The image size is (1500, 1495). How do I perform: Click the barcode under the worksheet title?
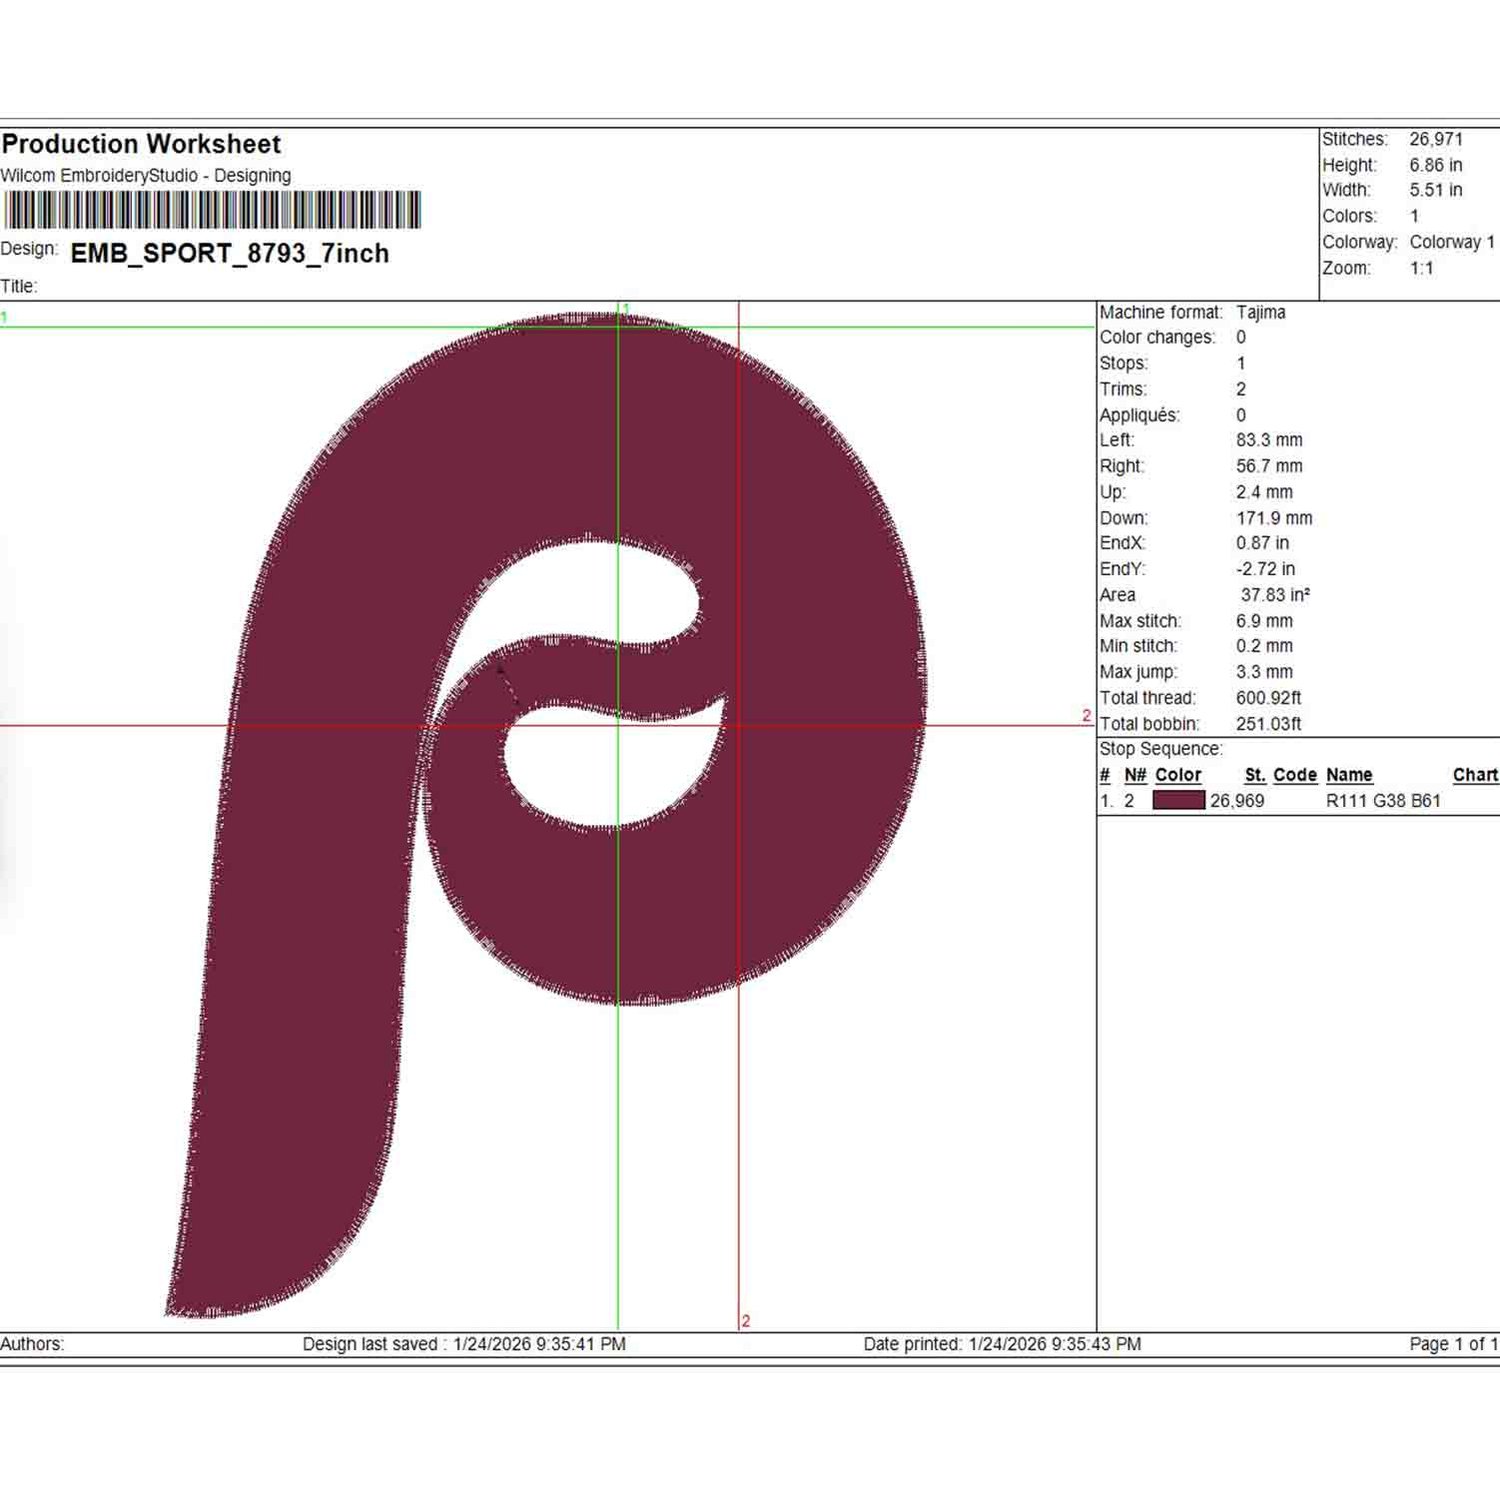[212, 210]
